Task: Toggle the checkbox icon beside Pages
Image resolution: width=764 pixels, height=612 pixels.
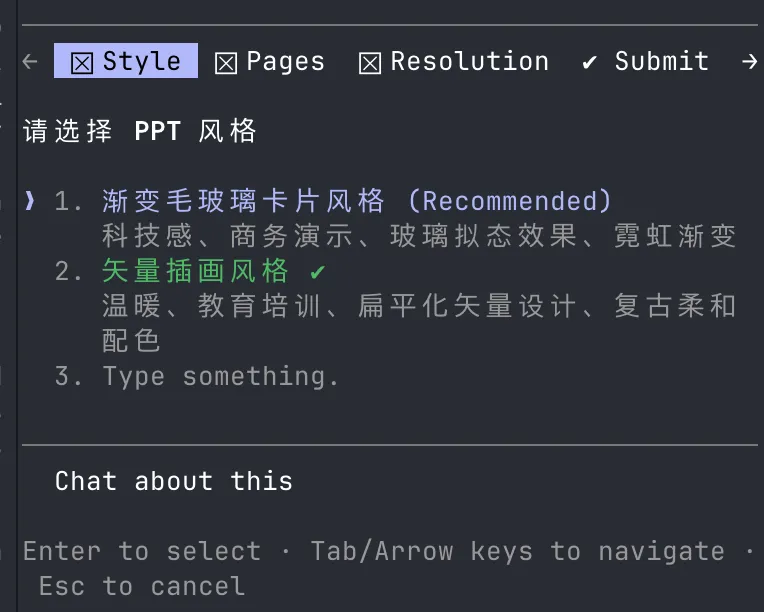Action: tap(226, 62)
